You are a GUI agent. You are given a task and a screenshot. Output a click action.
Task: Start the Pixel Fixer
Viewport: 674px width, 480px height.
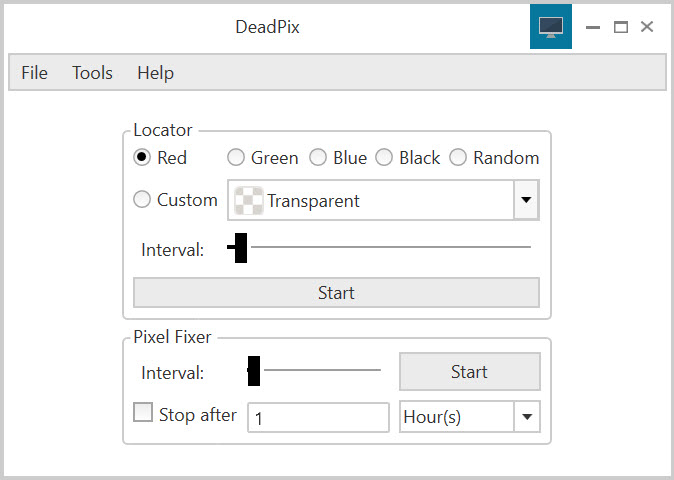click(x=469, y=372)
